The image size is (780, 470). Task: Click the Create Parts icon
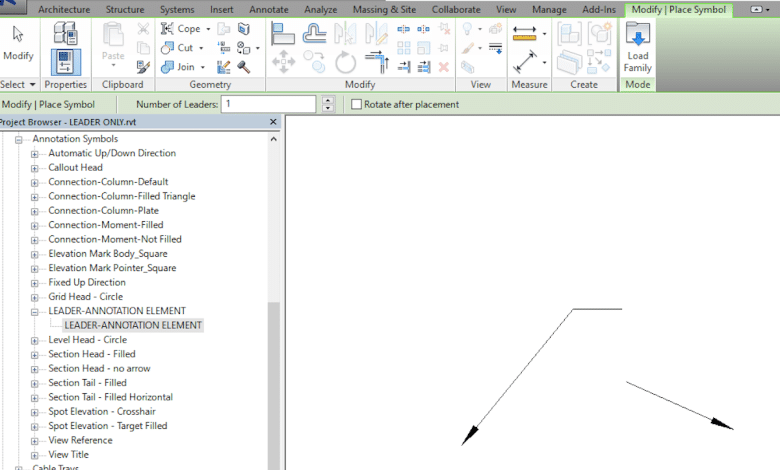tap(569, 62)
